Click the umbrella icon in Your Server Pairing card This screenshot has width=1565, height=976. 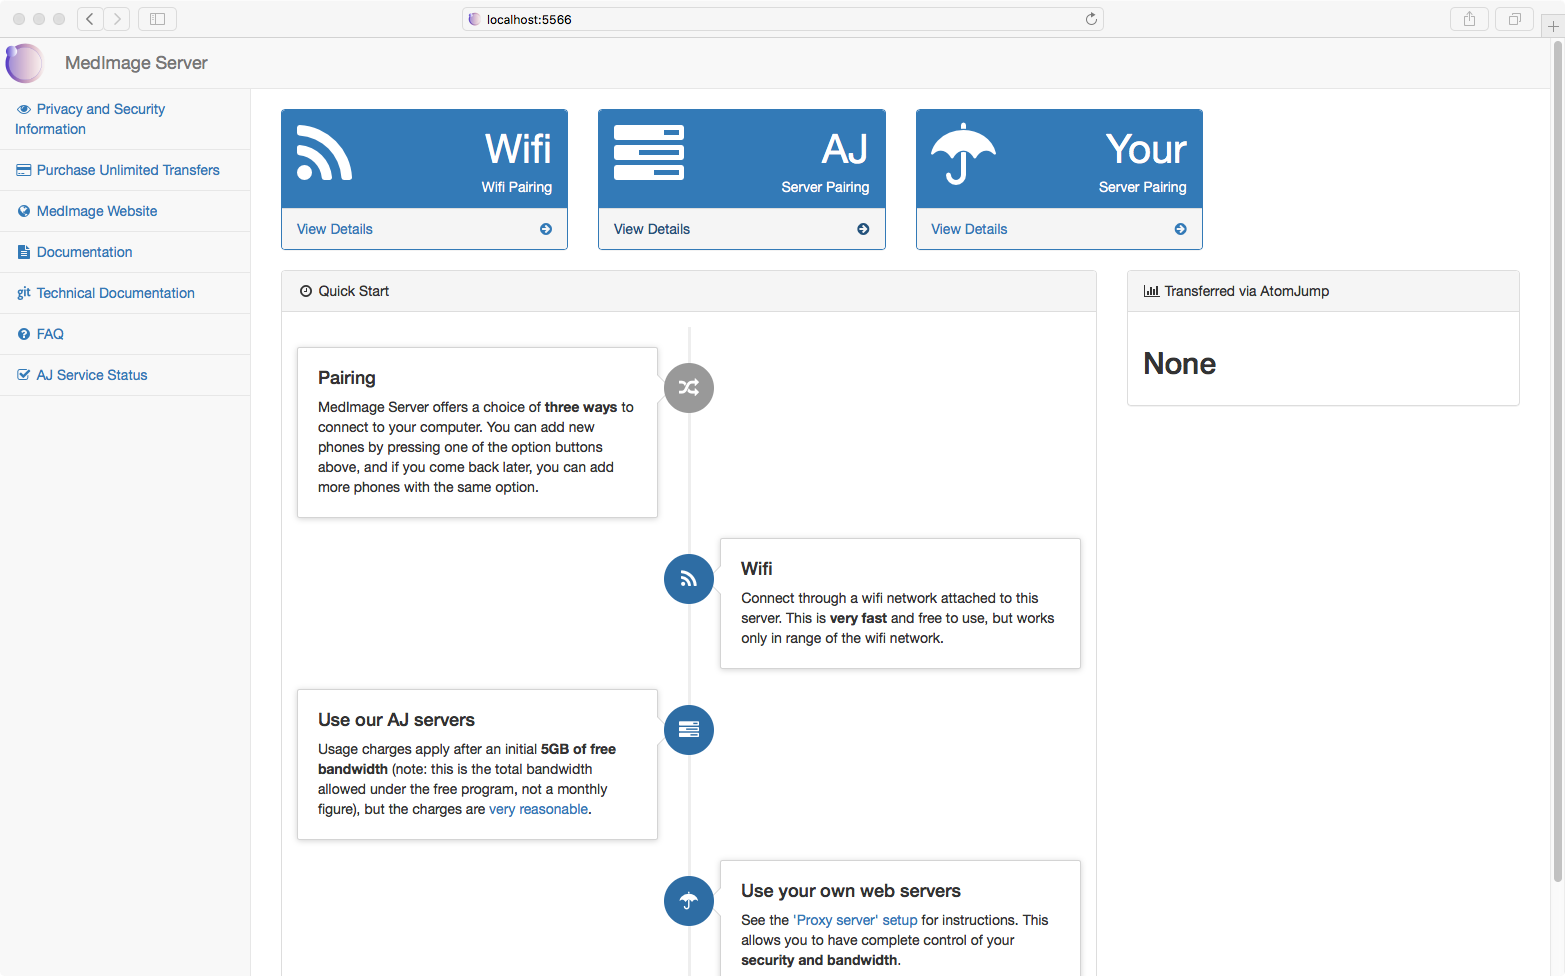click(963, 154)
